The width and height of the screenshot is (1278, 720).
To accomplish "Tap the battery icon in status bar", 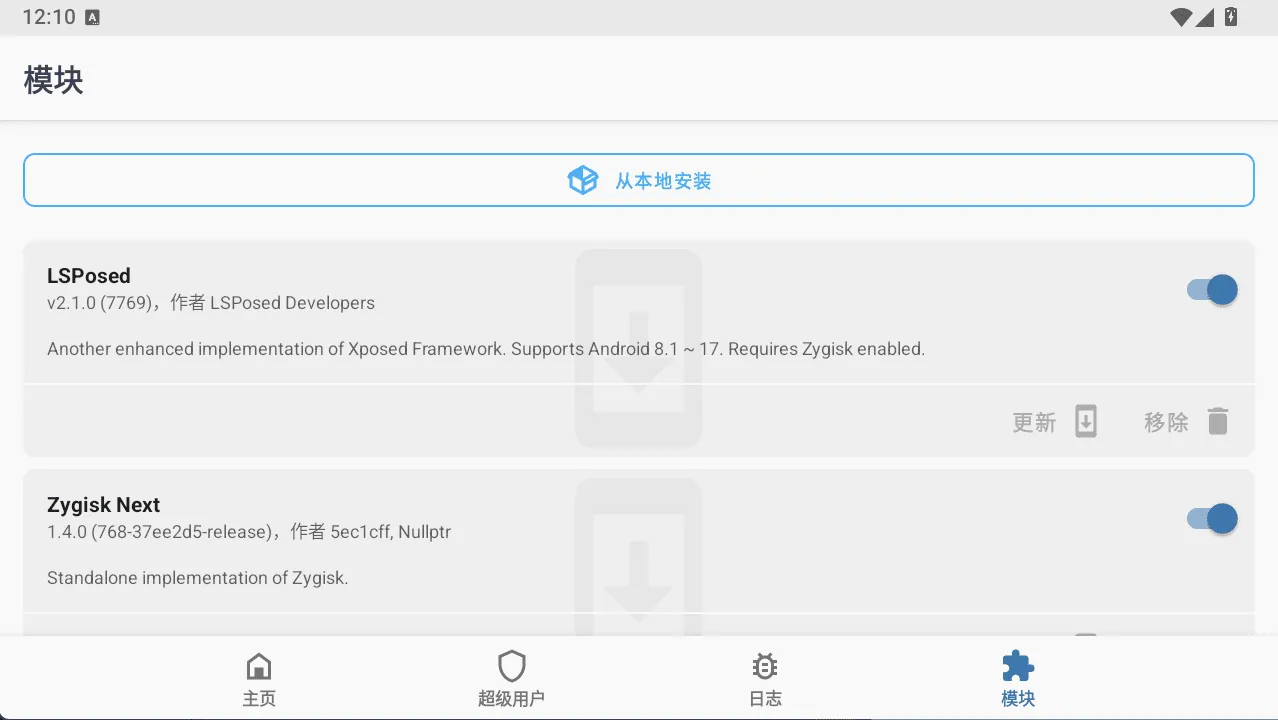I will (x=1231, y=17).
